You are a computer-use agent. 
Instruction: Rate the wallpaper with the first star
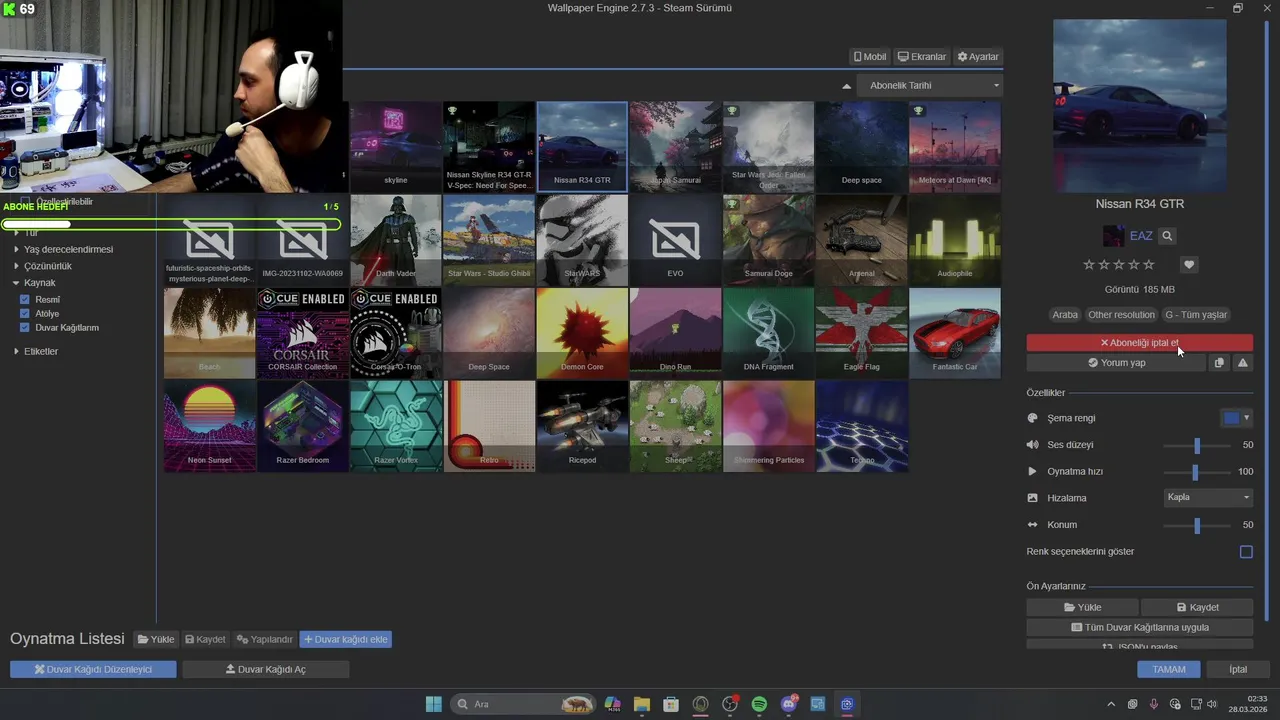click(x=1089, y=265)
